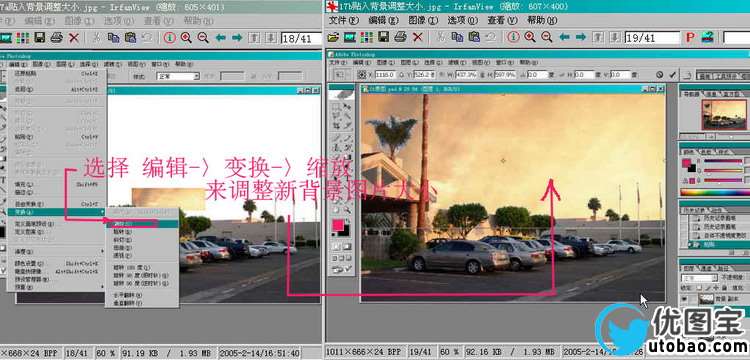Zoom out using left IrfanView toolbar

point(203,38)
